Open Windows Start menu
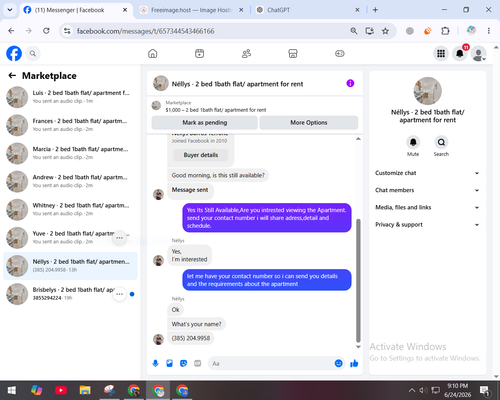 [x=11, y=390]
